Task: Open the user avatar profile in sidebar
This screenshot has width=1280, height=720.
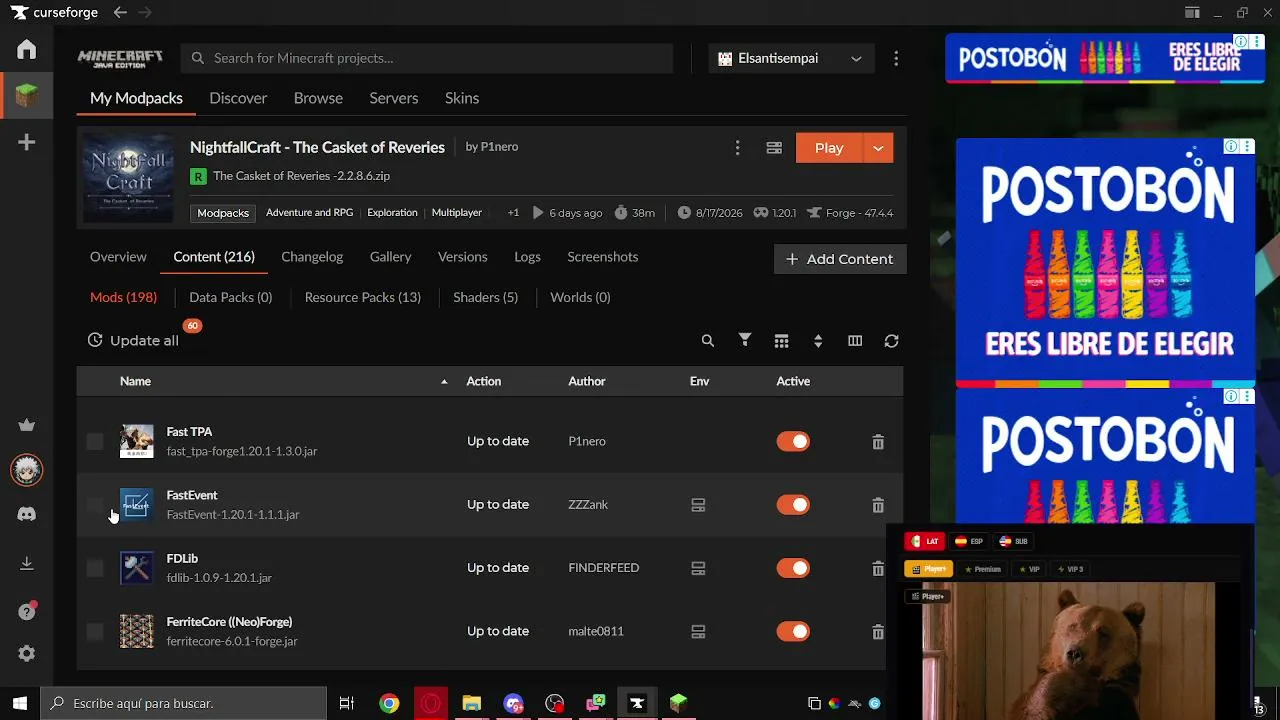Action: (x=27, y=470)
